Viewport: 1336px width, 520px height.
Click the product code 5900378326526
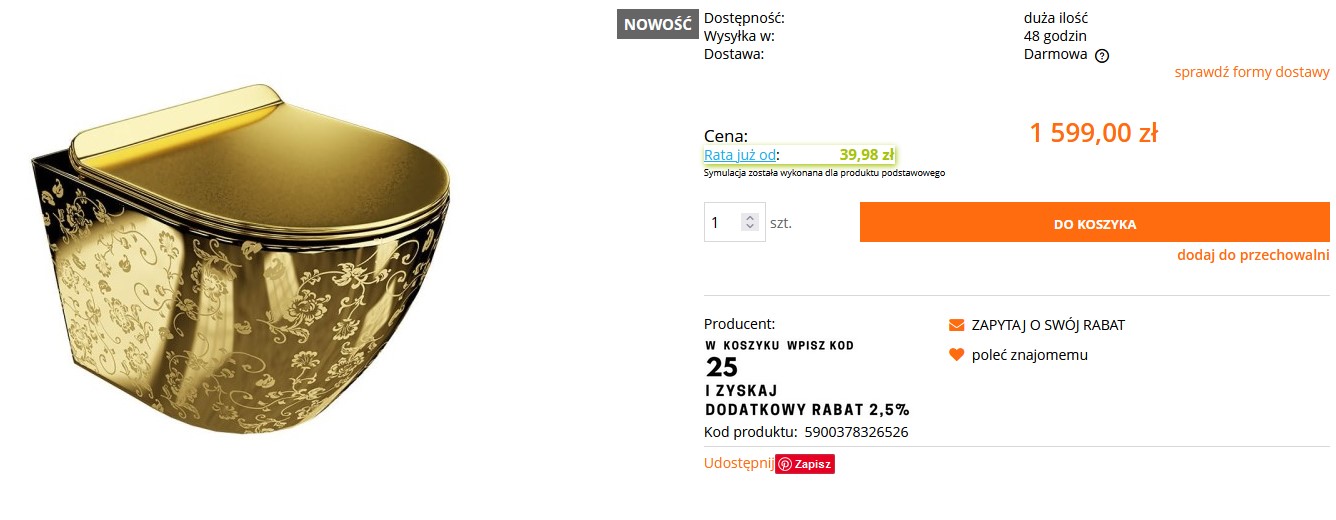point(856,432)
